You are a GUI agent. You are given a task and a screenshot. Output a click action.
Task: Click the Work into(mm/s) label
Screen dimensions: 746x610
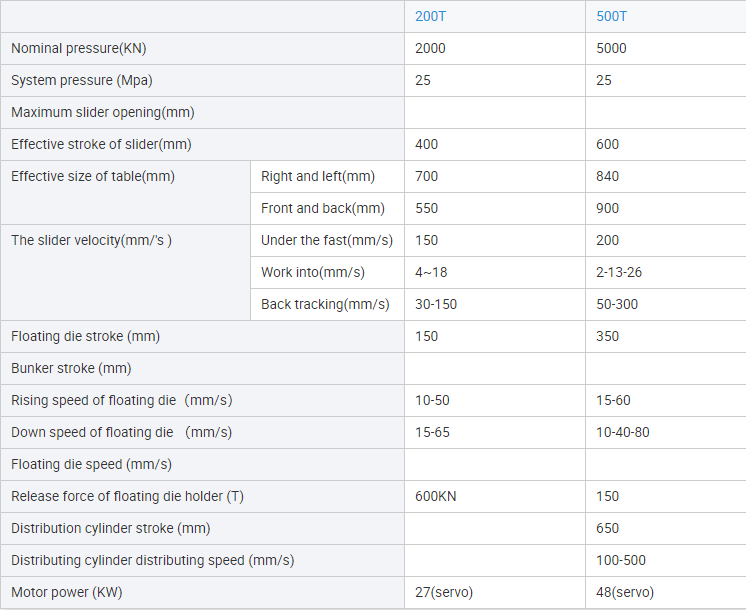[313, 273]
